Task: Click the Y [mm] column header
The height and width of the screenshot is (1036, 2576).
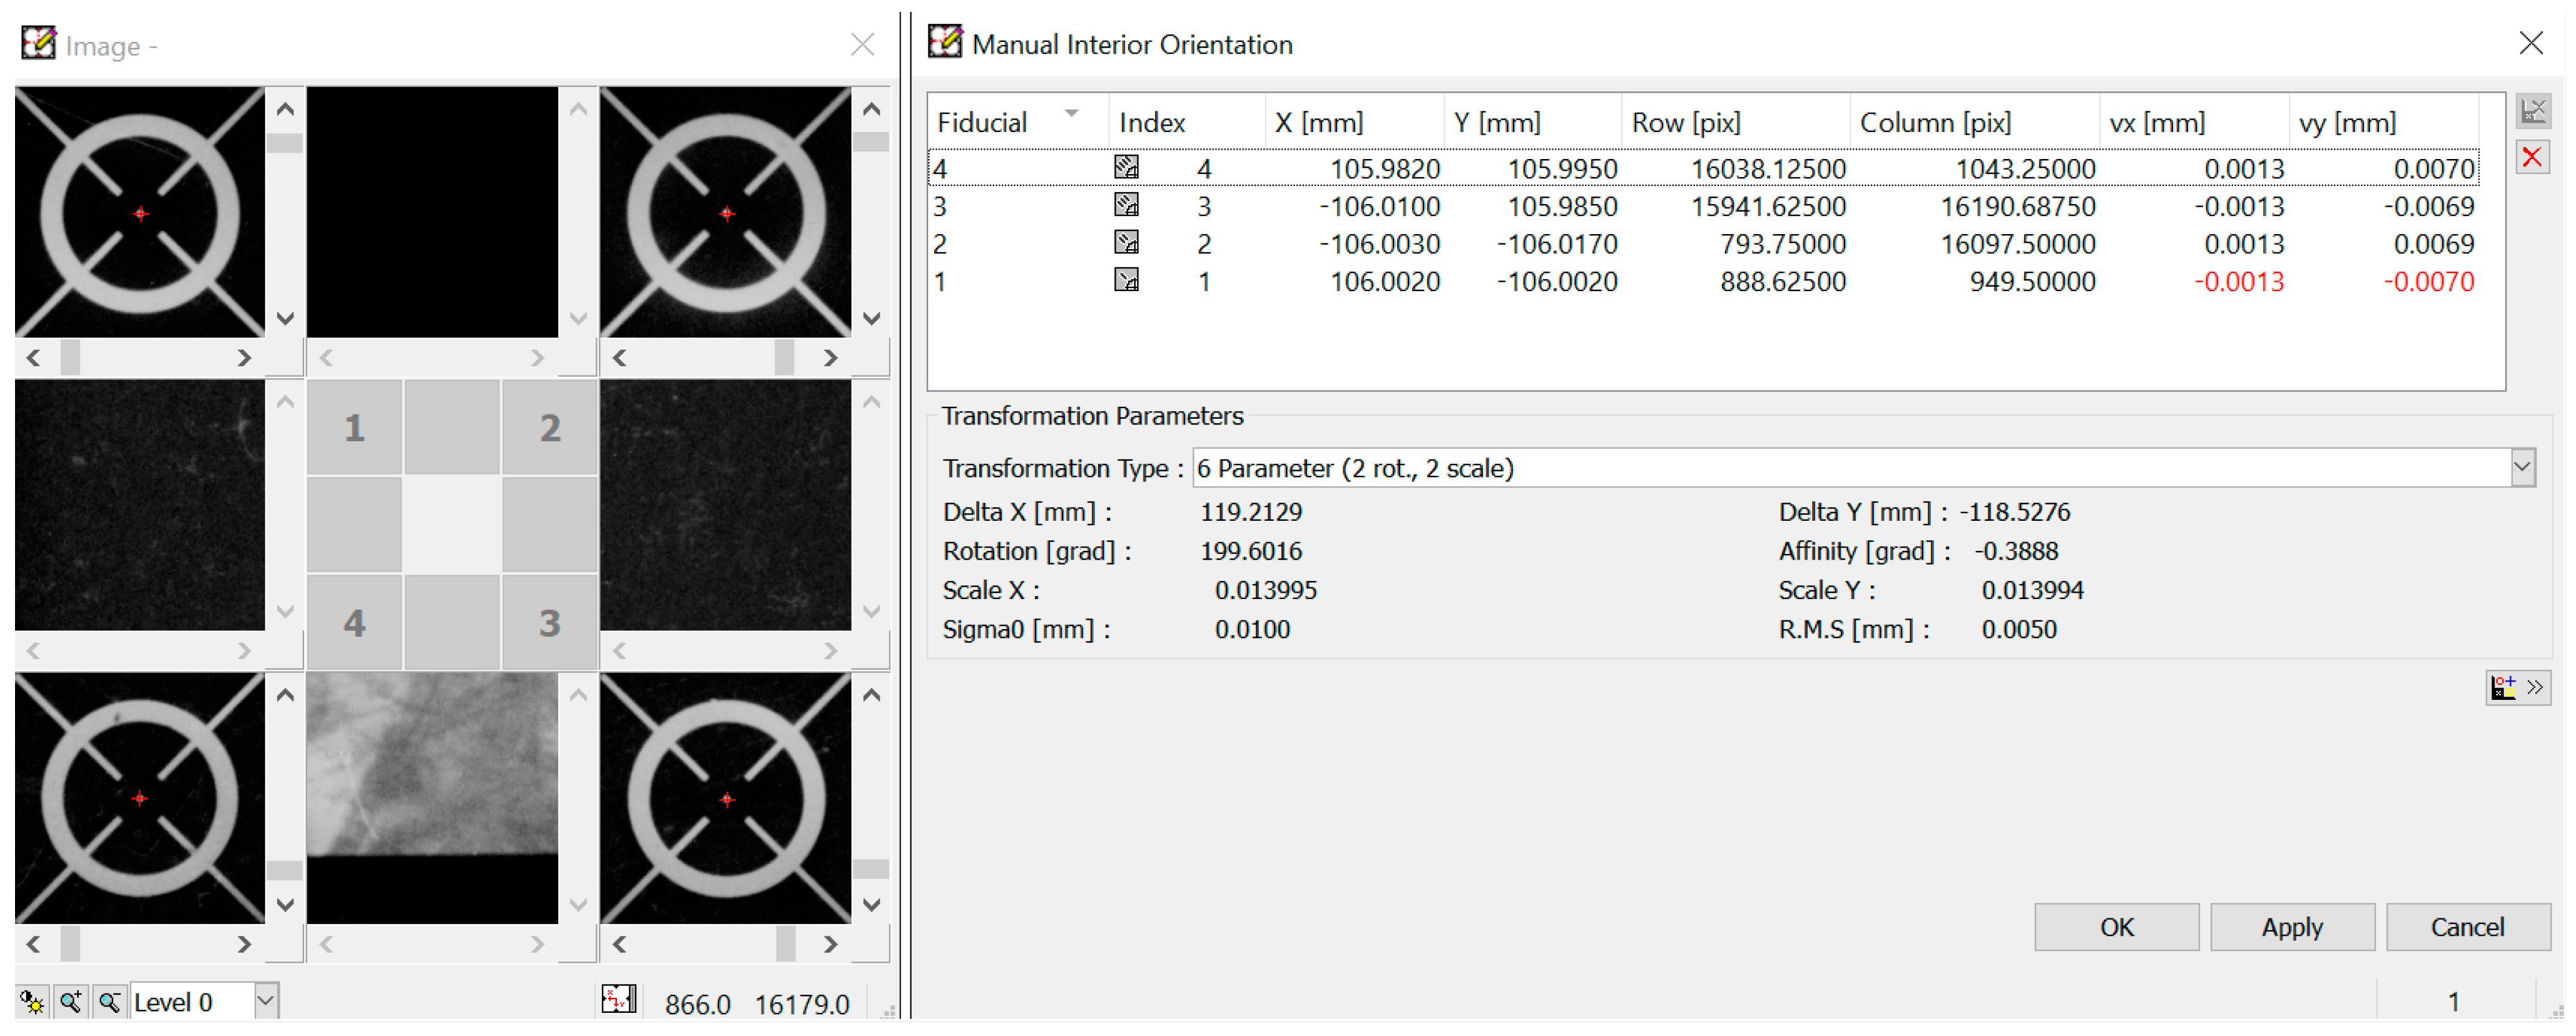Action: click(1532, 122)
